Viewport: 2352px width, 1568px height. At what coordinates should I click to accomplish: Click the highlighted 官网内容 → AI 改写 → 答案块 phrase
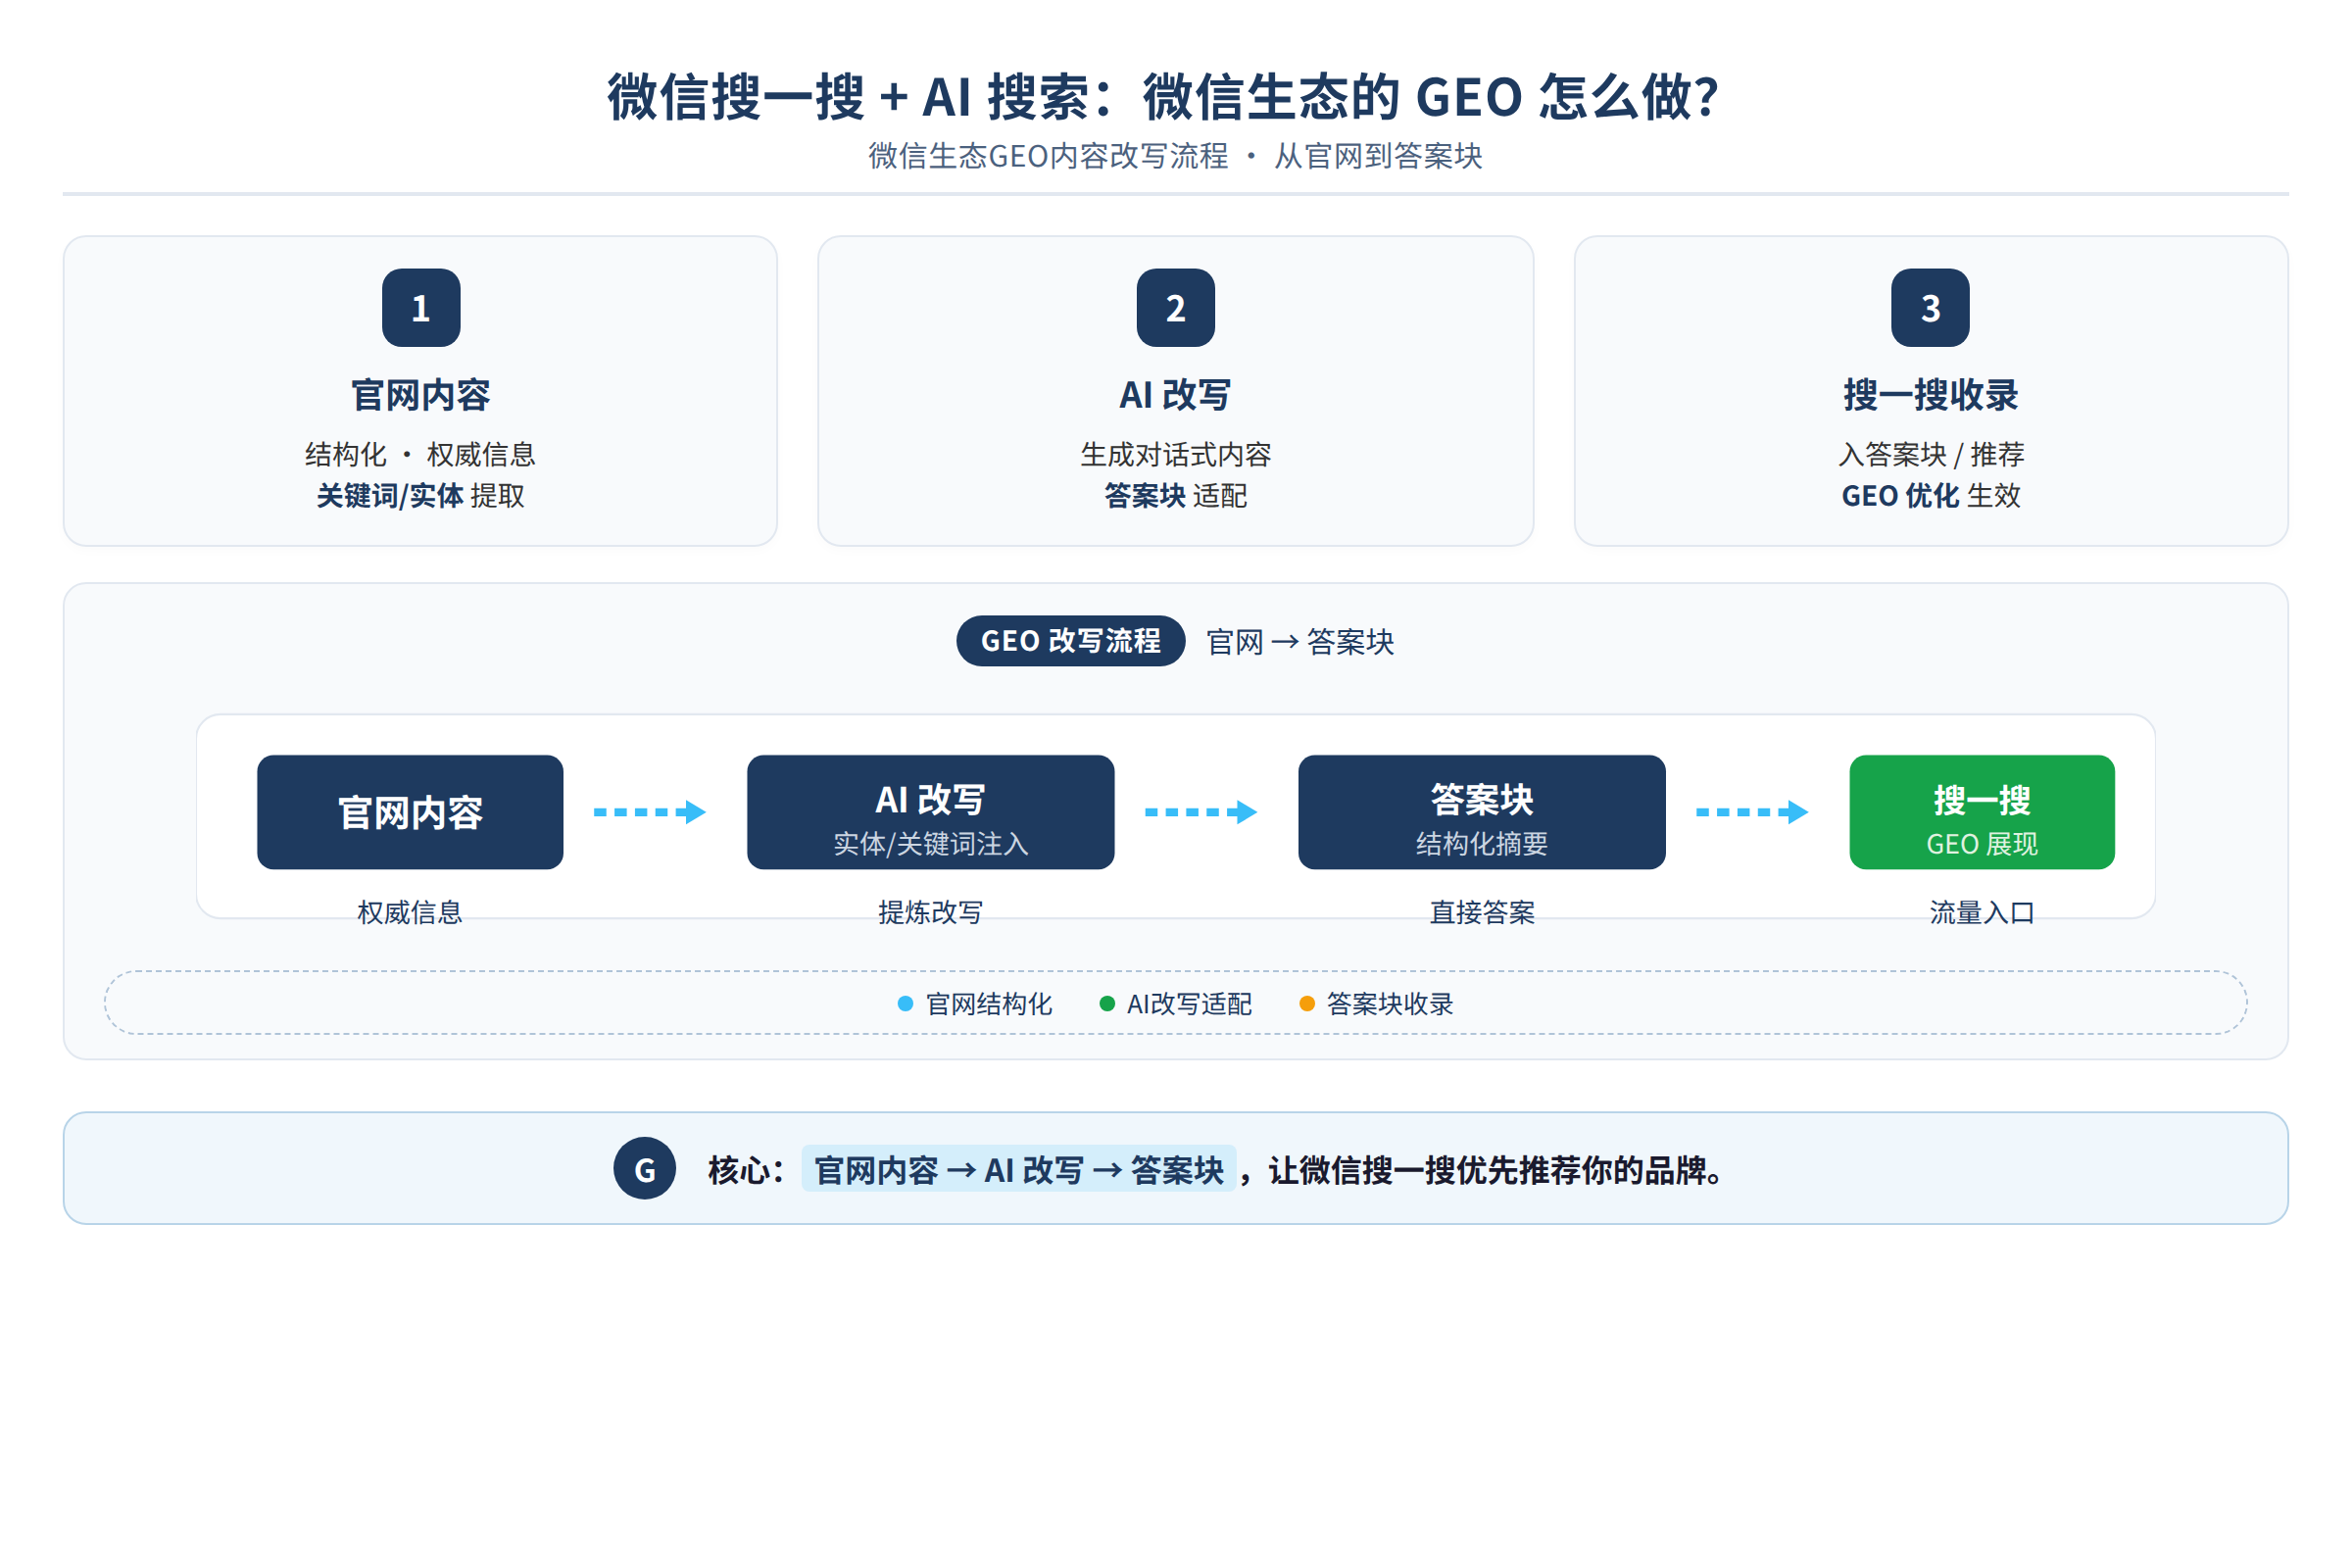[x=1019, y=1169]
